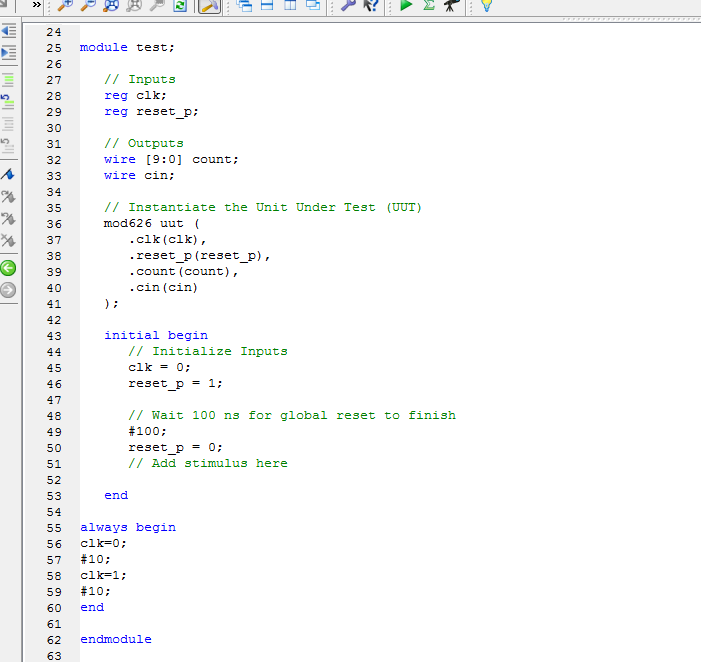Screen dimensions: 701x662
Task: Click the 'wire cin;' line
Action: [139, 175]
